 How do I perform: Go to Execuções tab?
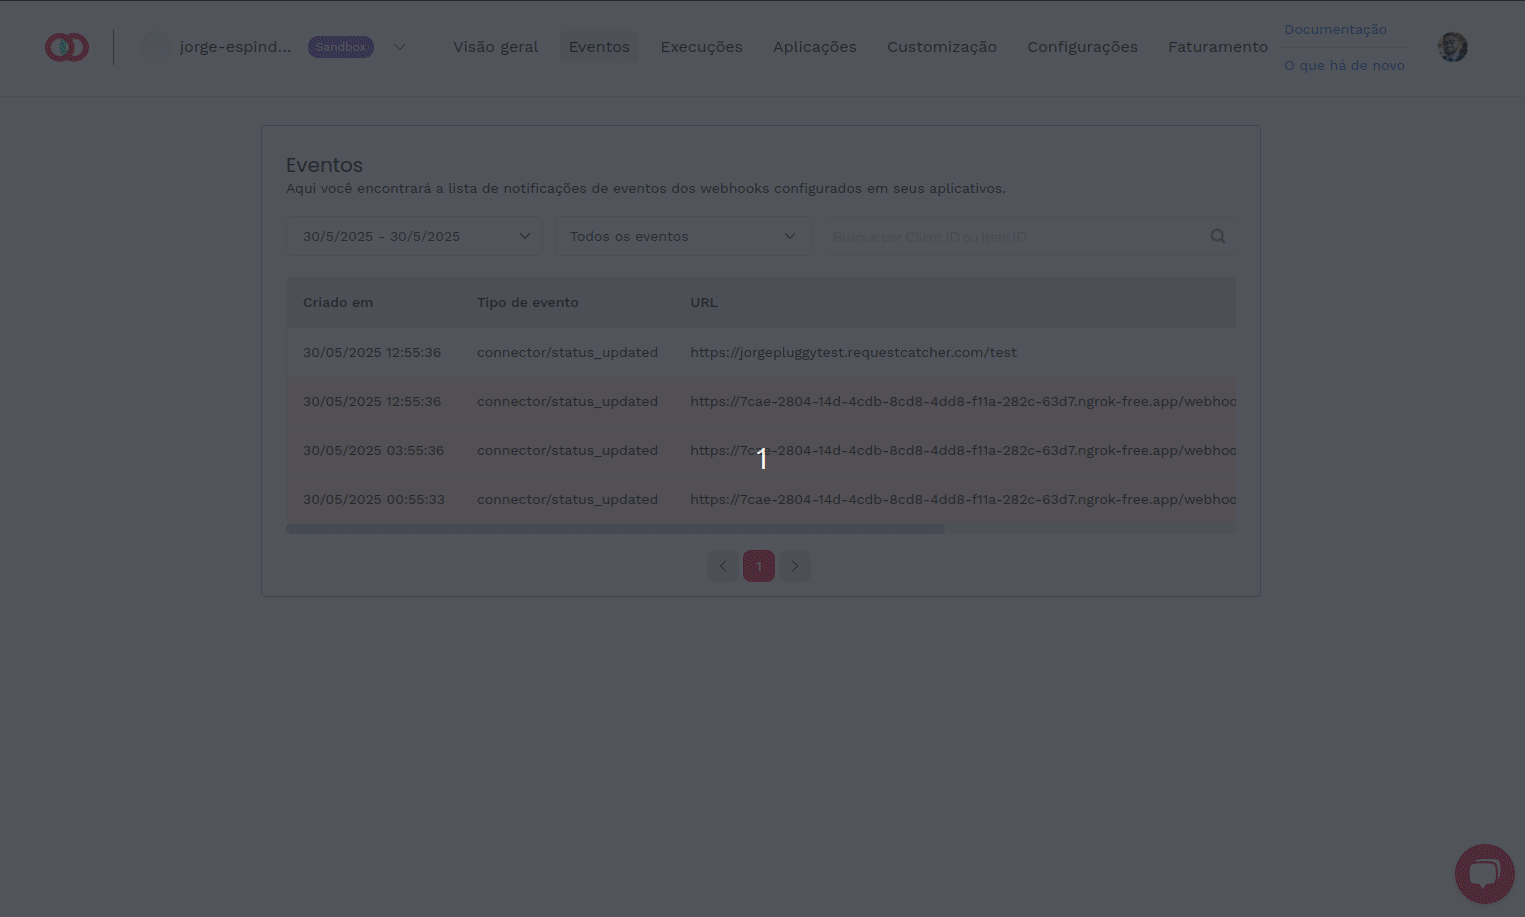click(701, 47)
